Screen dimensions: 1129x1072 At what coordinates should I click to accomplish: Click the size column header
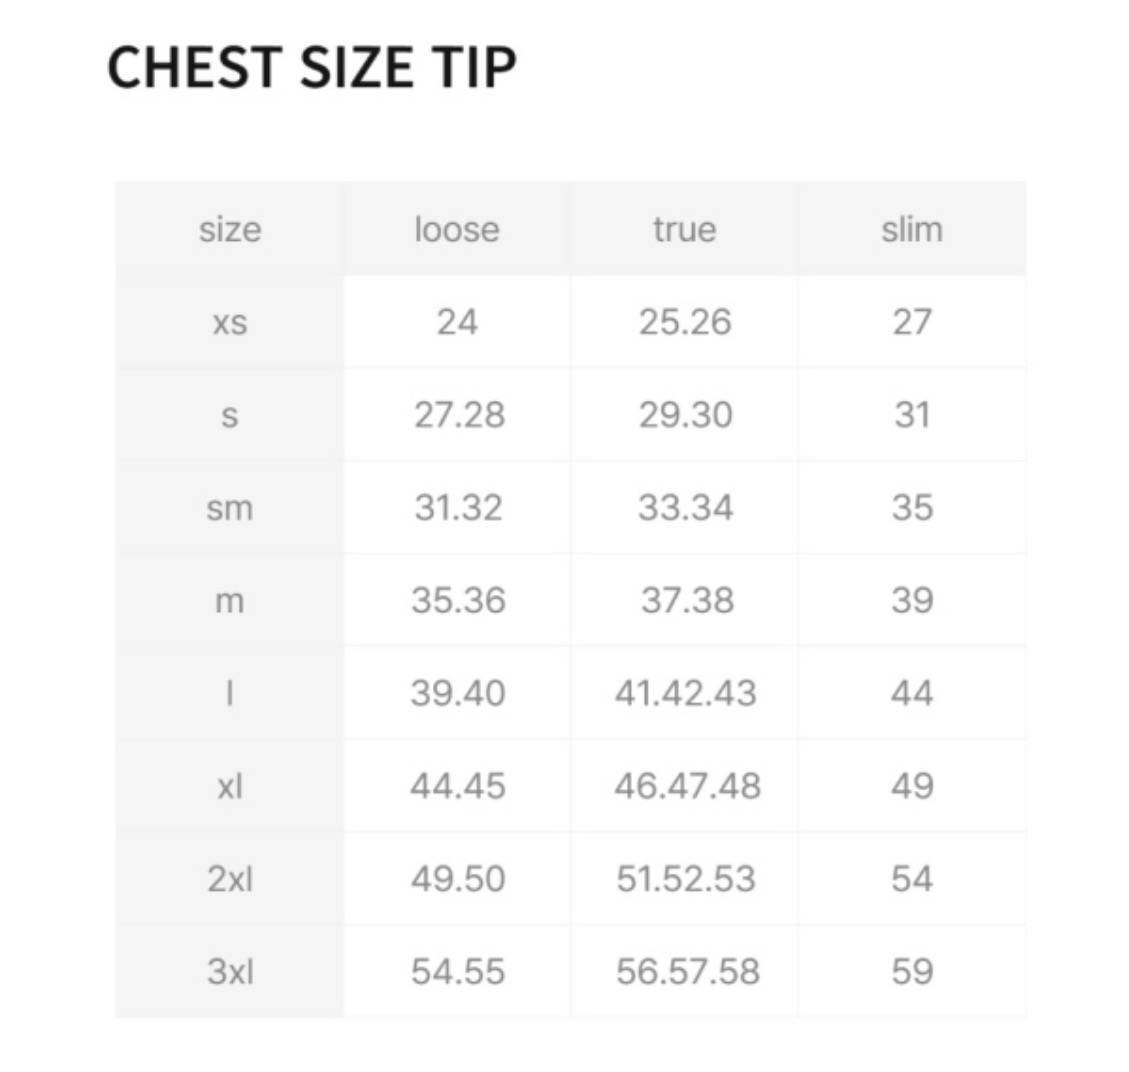click(x=230, y=229)
